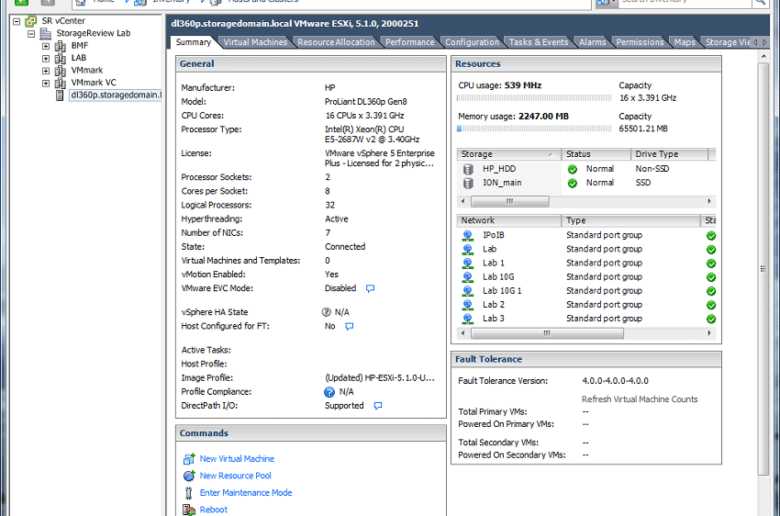Click New Virtual Machine command link

click(x=237, y=459)
